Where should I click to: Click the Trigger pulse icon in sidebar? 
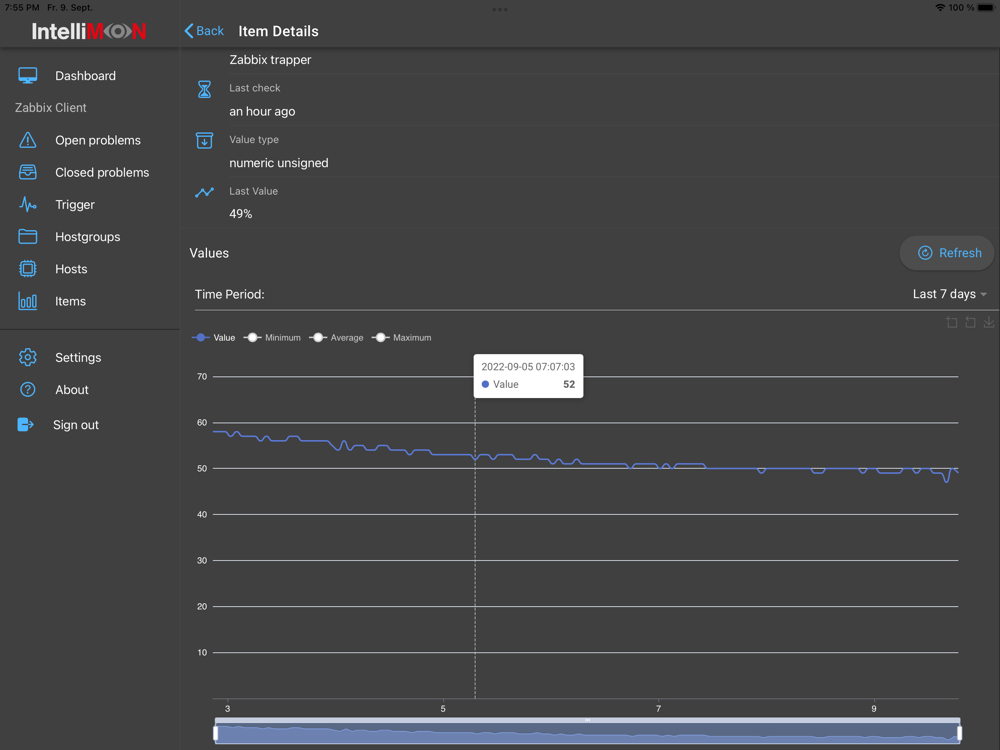[27, 204]
